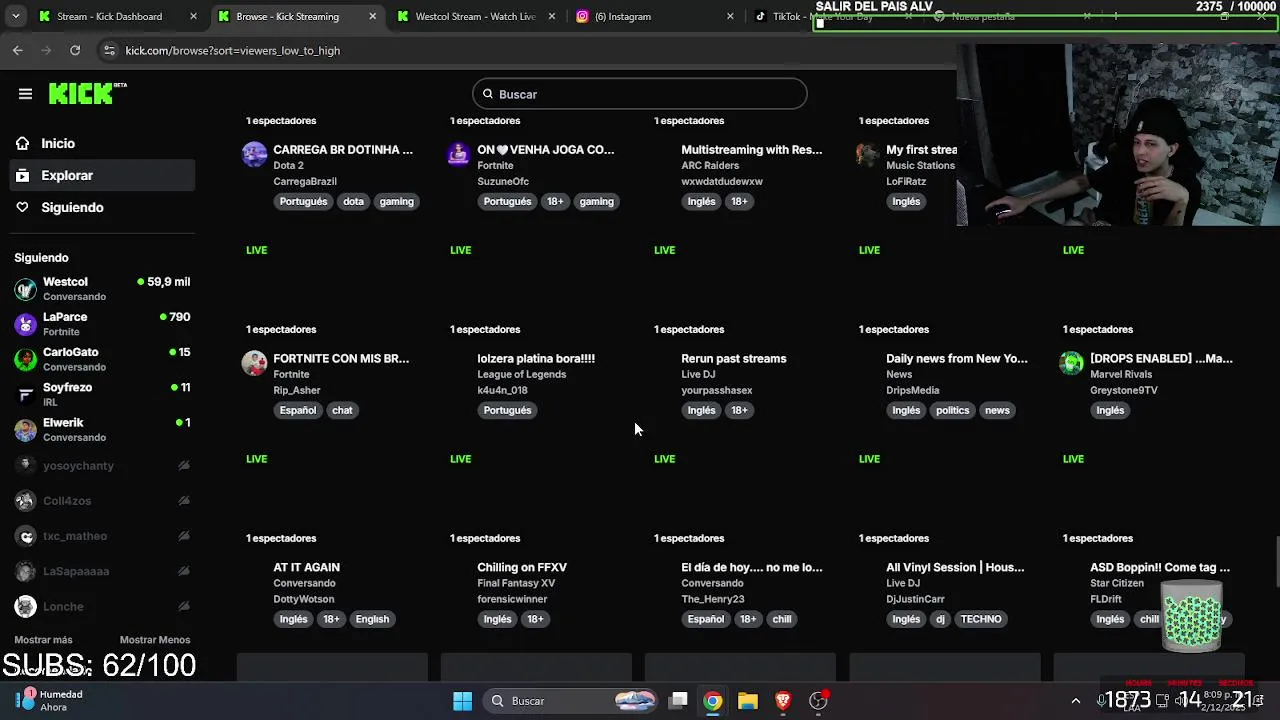View site information icon in address bar

pos(109,50)
